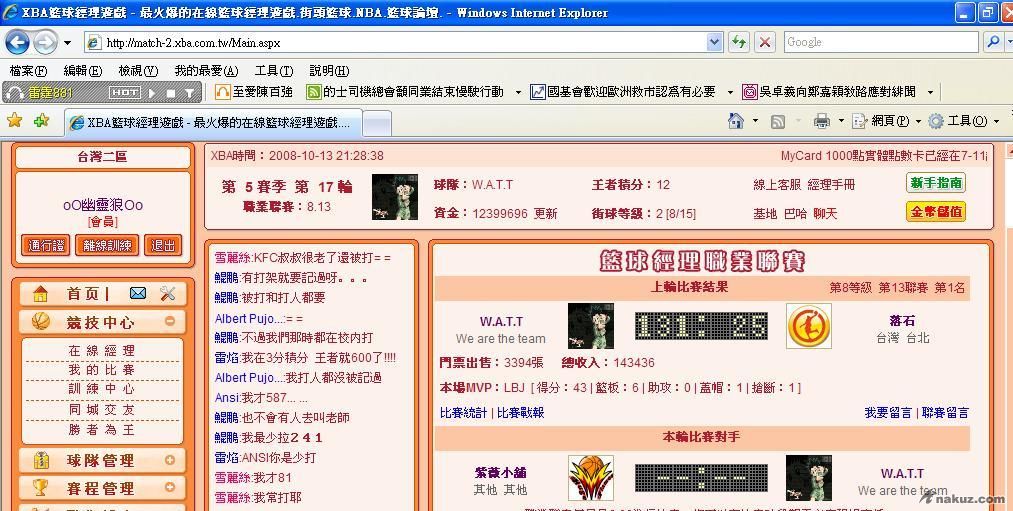Open the 比賽戰報 link
Viewport: 1013px width, 511px height.
521,413
